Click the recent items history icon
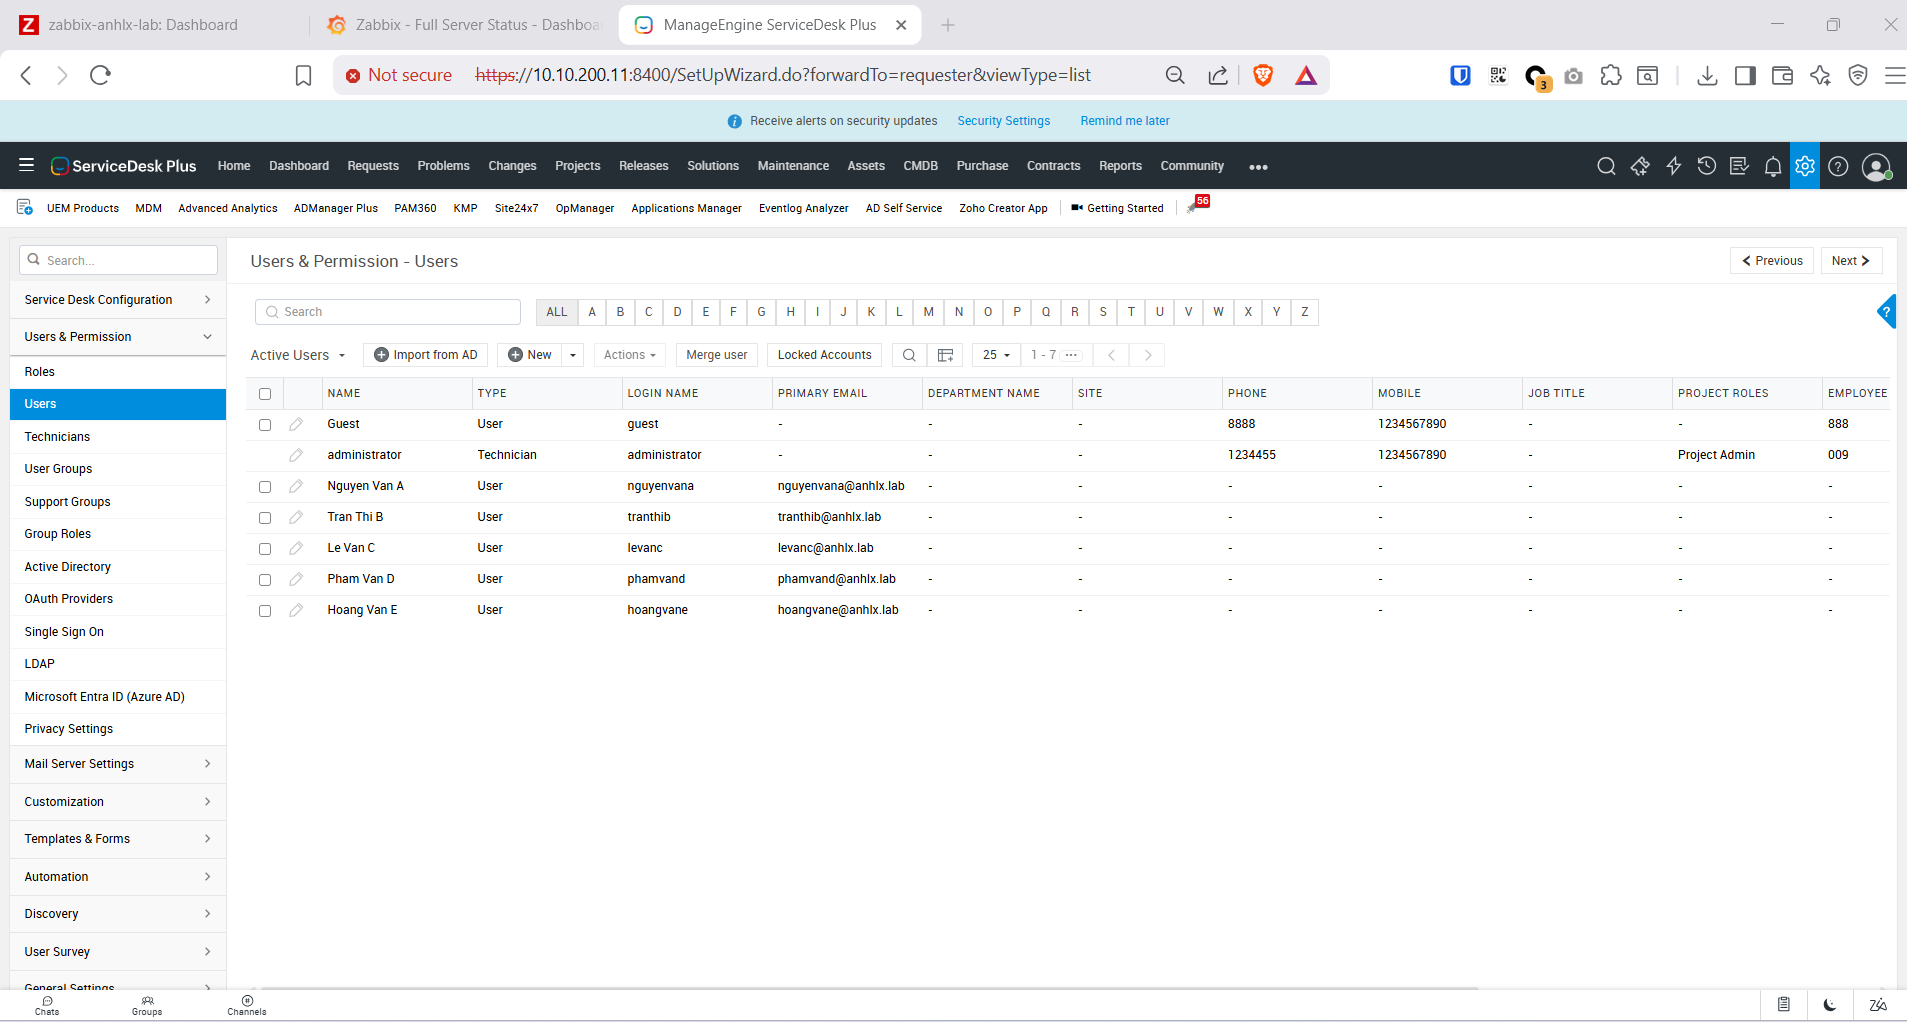1907x1022 pixels. pyautogui.click(x=1706, y=166)
